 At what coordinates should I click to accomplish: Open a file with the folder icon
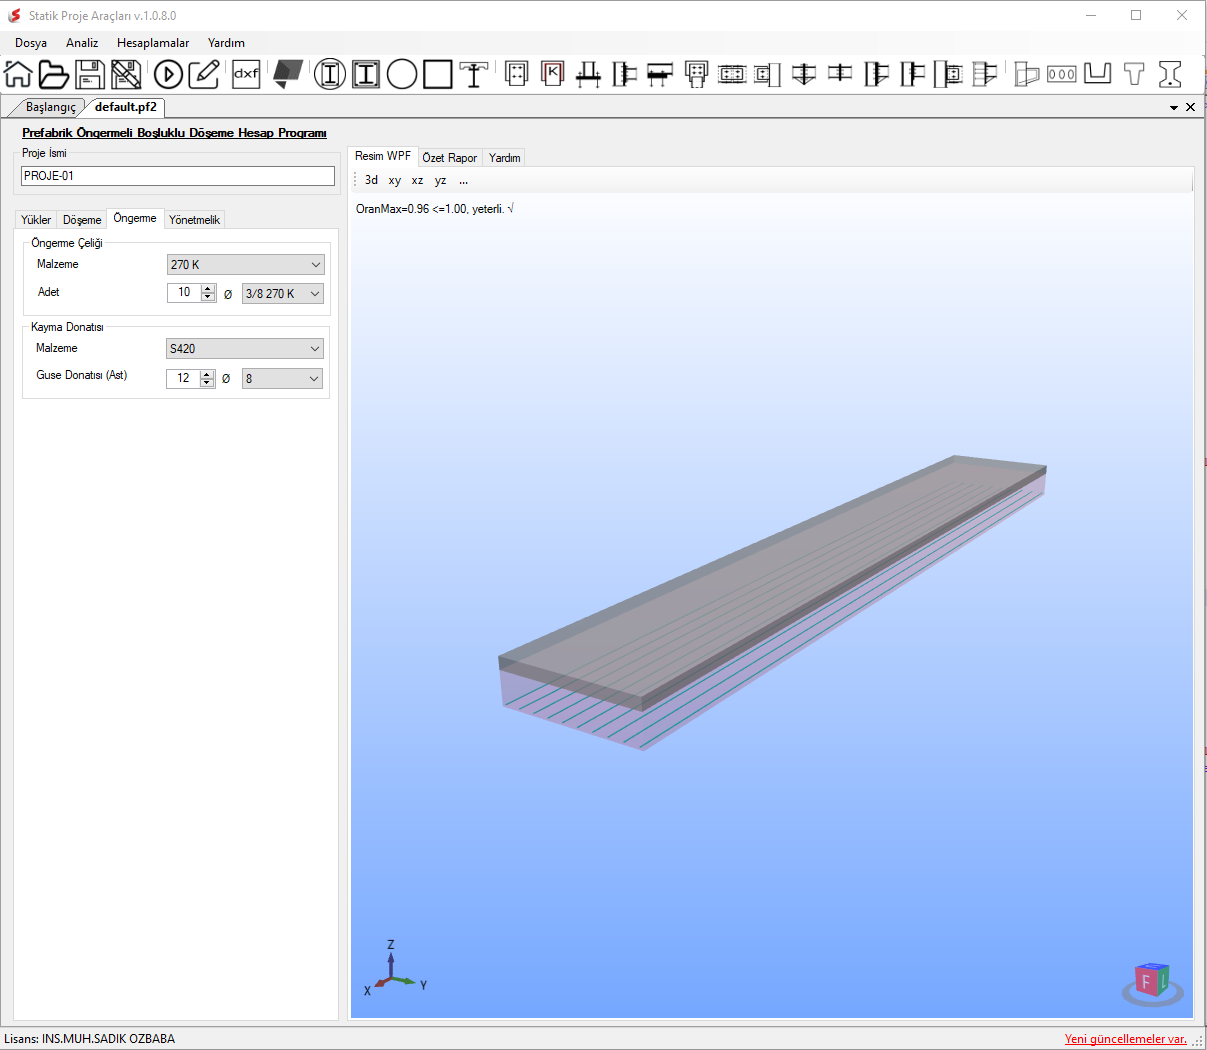pos(54,74)
